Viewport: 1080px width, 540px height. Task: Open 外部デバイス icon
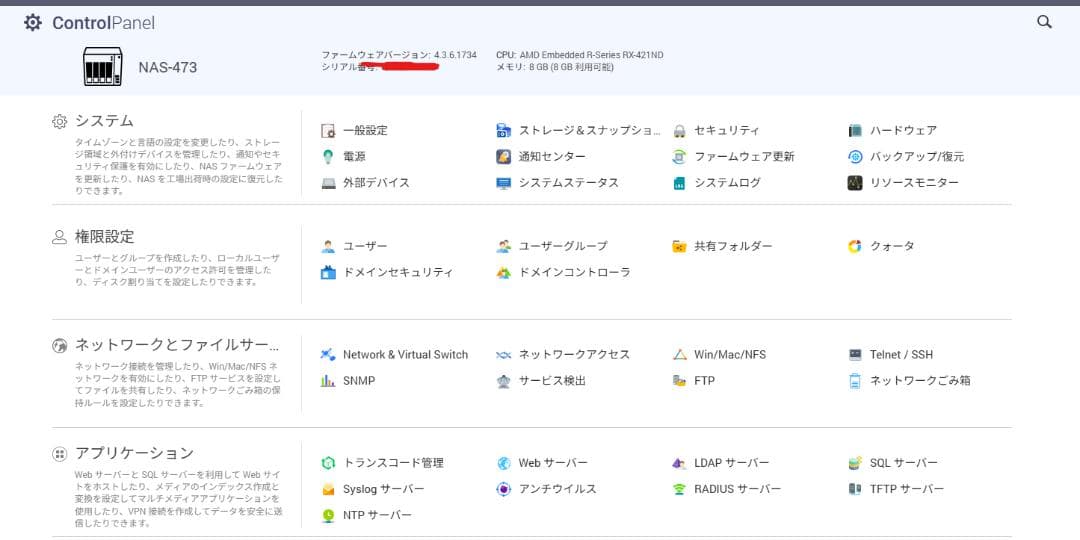point(328,183)
